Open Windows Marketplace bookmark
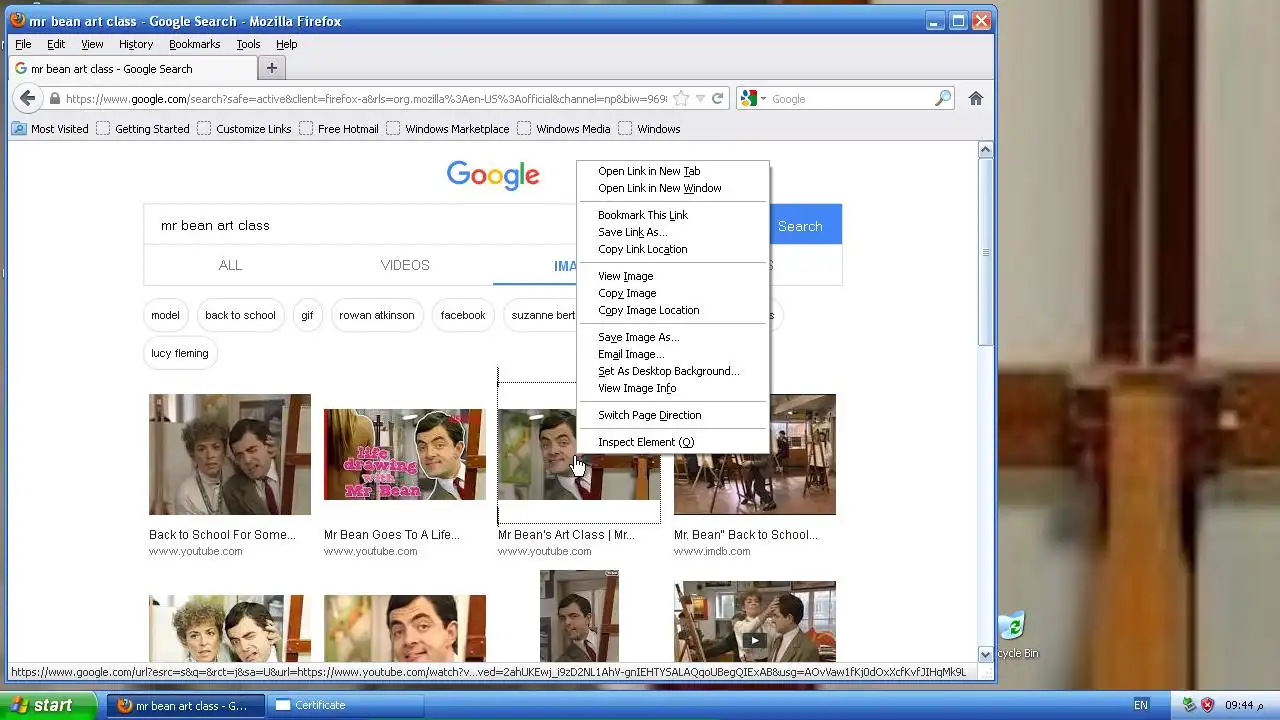Screen dimensions: 1280x720 448,129
